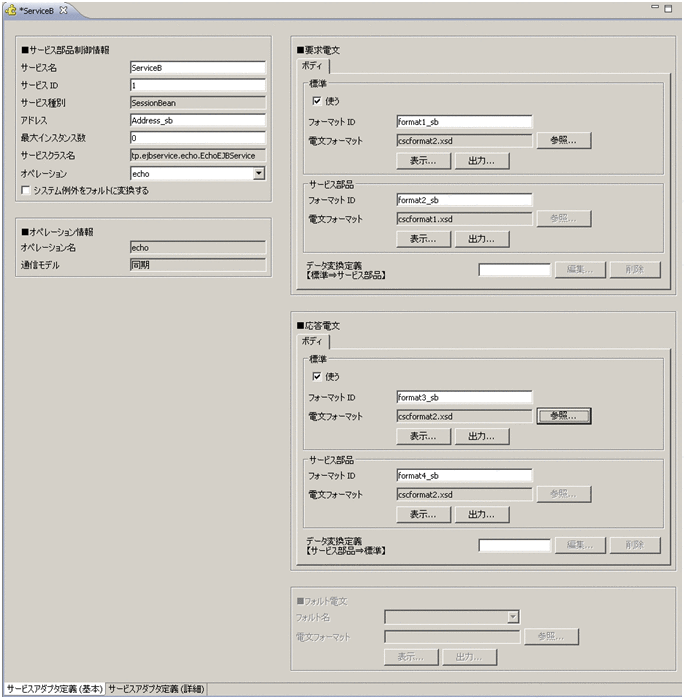Image resolution: width=685 pixels, height=700 pixels.
Task: Open the オペレーション echo dropdown
Action: pos(259,173)
